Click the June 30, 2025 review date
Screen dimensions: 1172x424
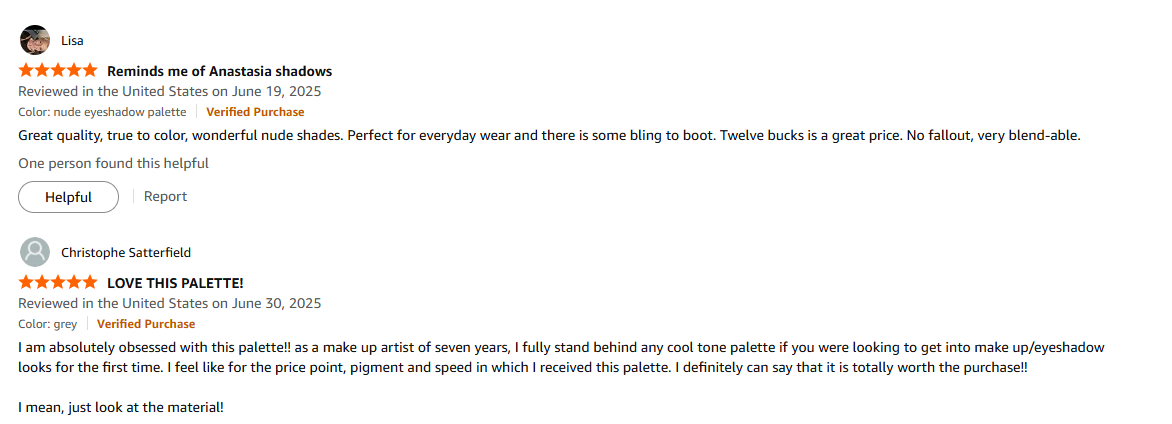[x=170, y=303]
